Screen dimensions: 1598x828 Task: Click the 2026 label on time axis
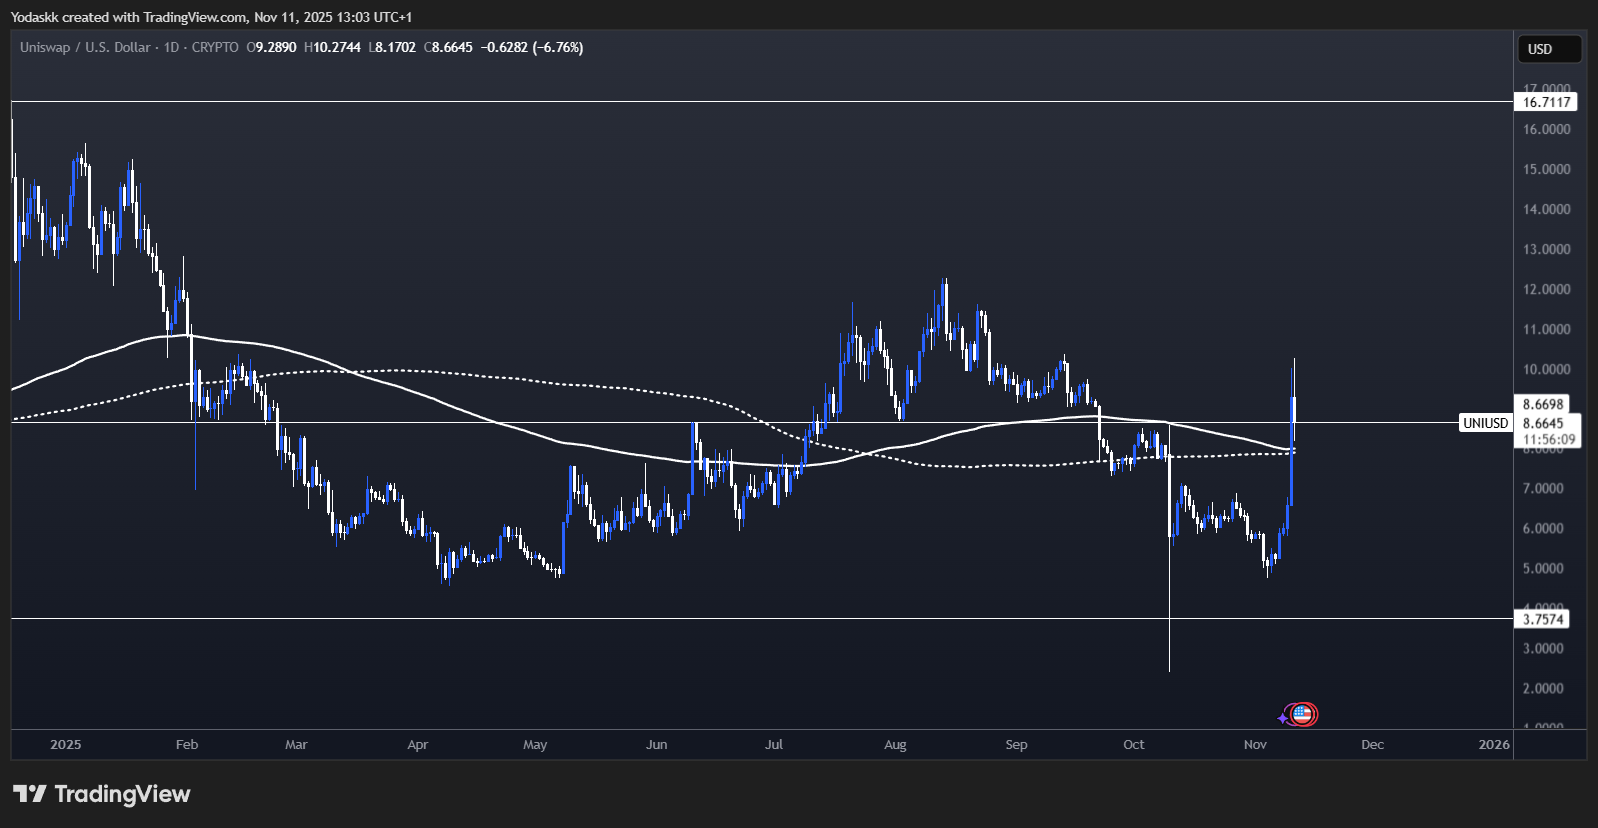pos(1494,744)
